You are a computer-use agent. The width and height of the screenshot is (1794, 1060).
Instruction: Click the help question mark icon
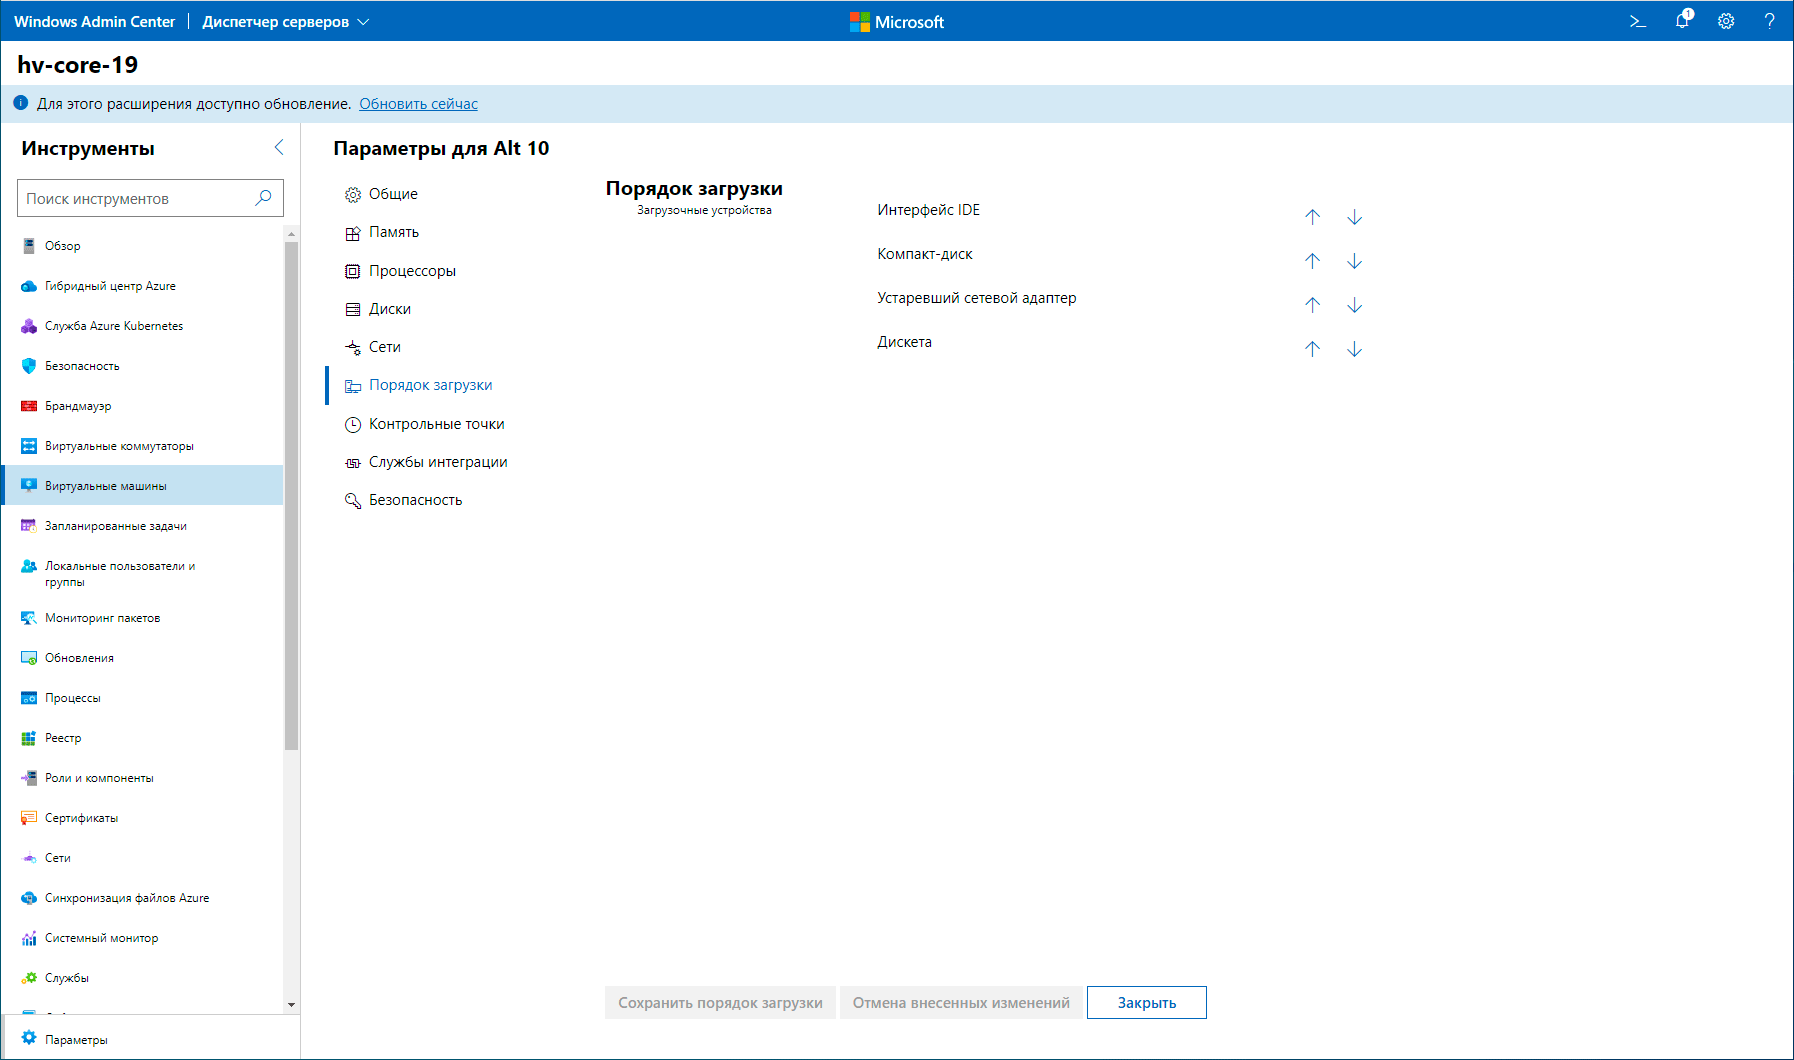(1769, 21)
